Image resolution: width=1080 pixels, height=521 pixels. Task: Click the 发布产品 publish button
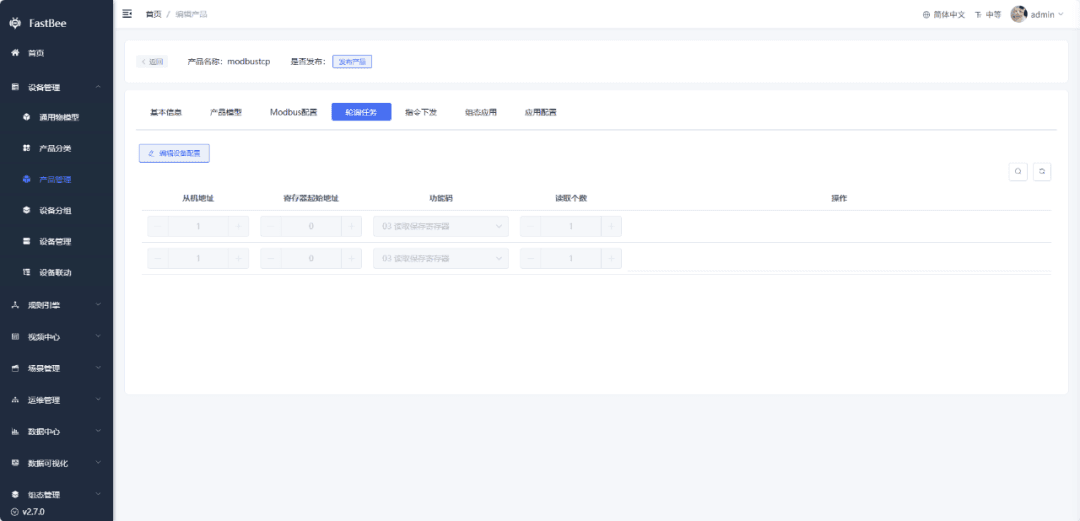coord(352,61)
